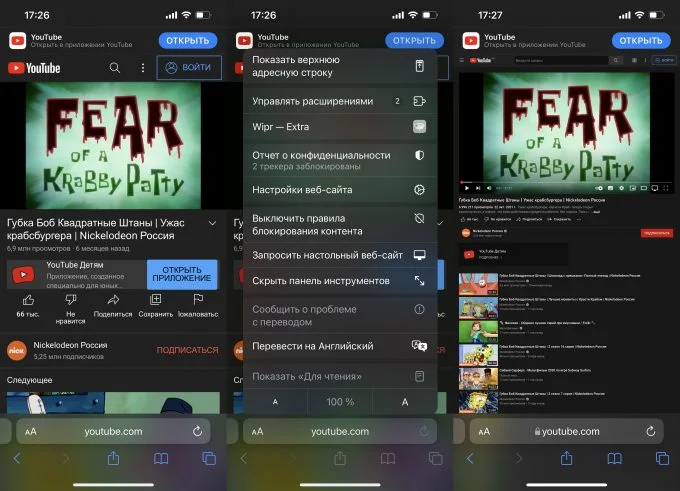
Task: Select Перевести на Английский
Action: [x=340, y=346]
